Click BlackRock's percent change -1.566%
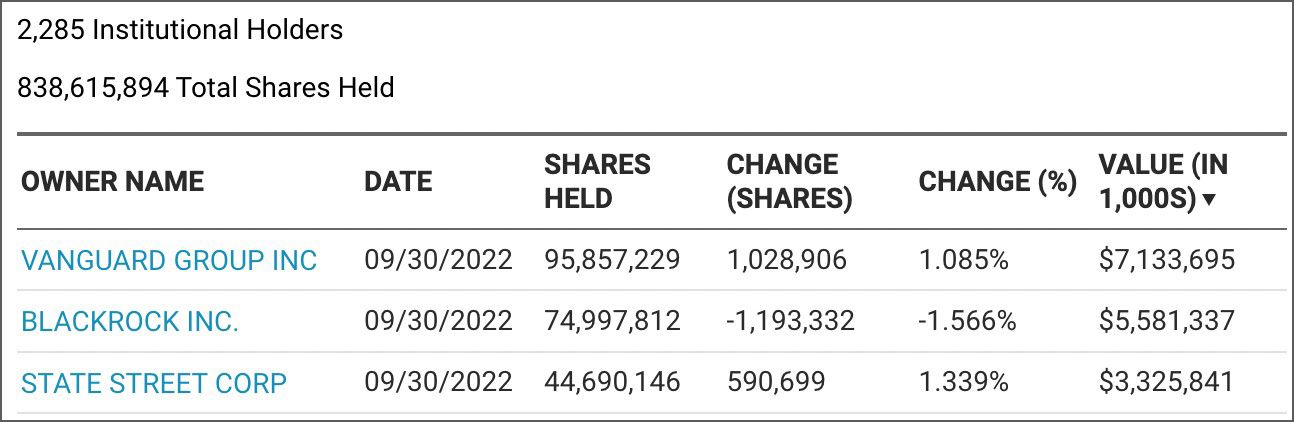This screenshot has width=1294, height=422. [x=967, y=322]
